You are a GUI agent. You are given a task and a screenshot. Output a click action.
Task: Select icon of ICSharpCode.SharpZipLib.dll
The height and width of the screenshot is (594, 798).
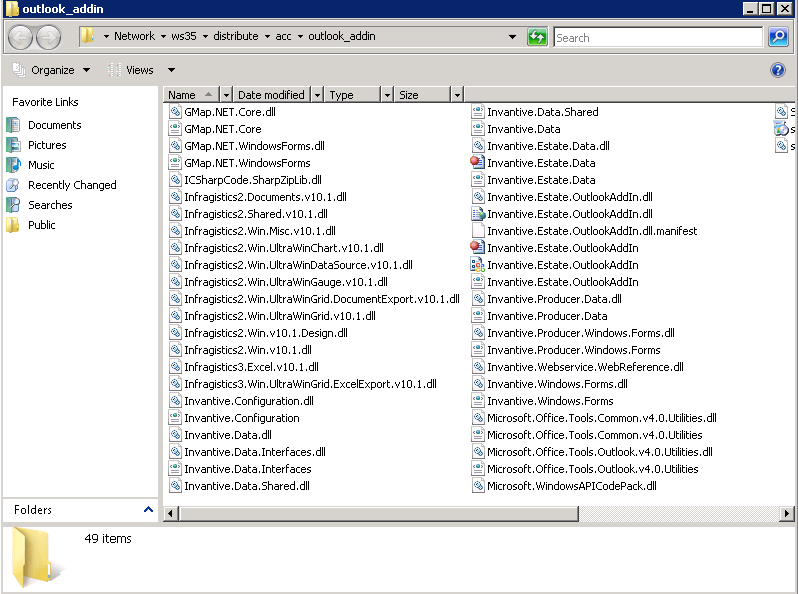[x=175, y=180]
